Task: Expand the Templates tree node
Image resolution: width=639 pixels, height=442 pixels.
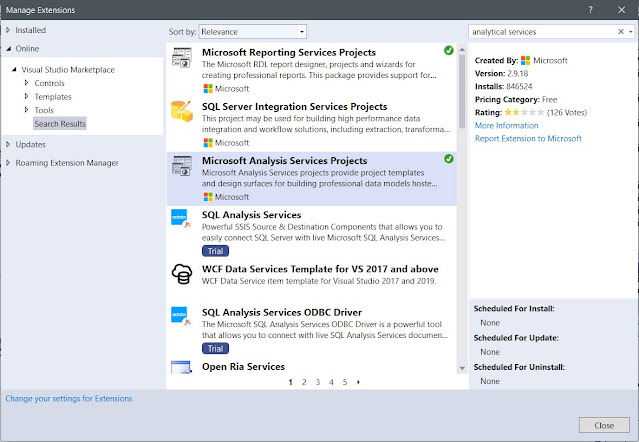Action: (x=26, y=97)
